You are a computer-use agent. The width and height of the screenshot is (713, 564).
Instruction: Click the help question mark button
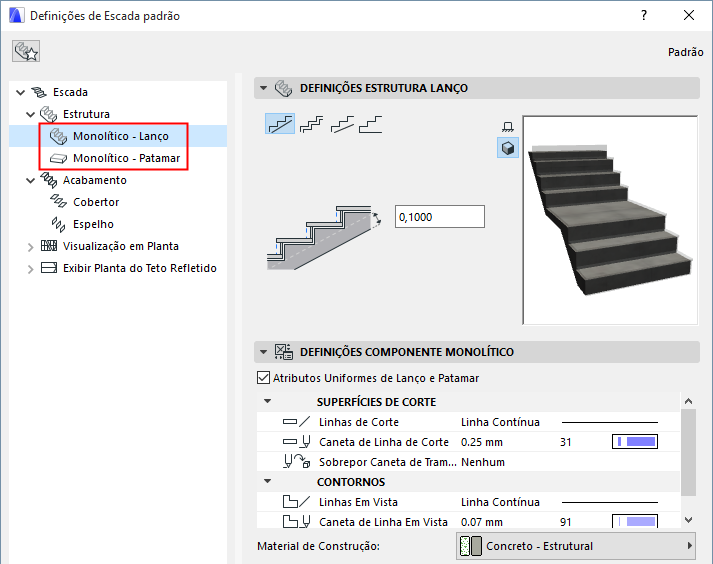coord(644,15)
